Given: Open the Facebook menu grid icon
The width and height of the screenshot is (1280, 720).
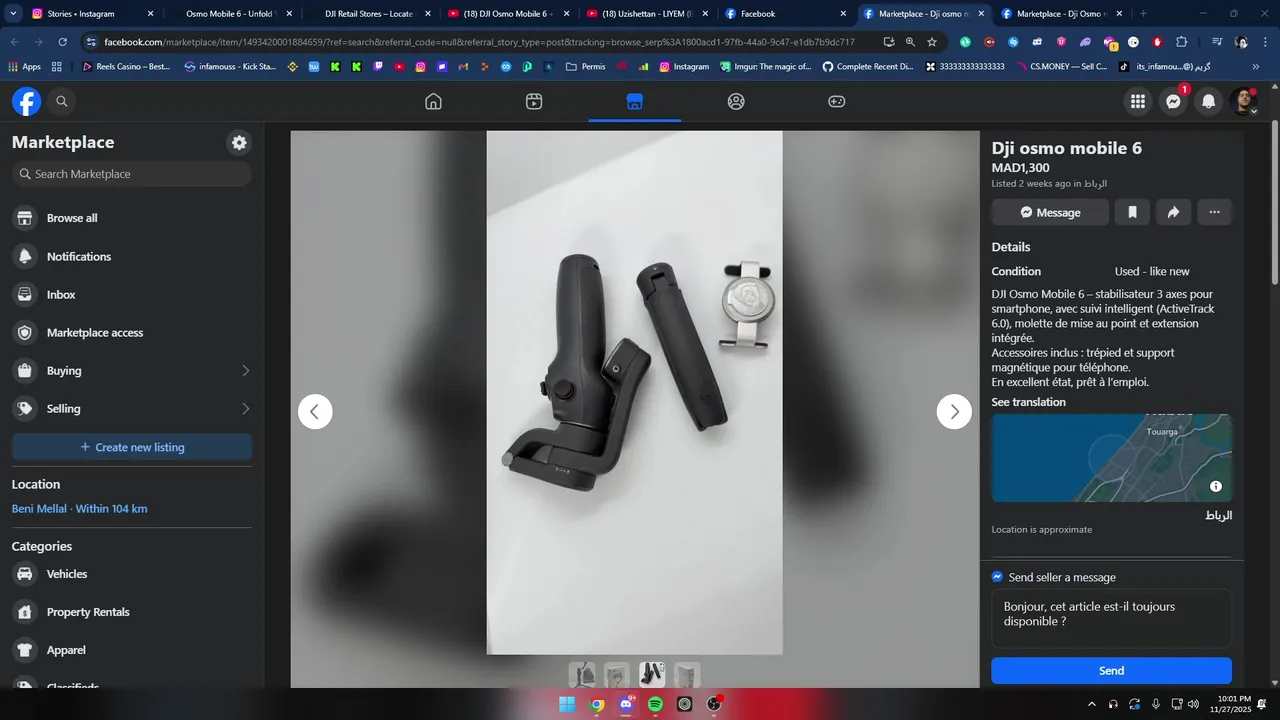Looking at the screenshot, I should click(x=1137, y=101).
